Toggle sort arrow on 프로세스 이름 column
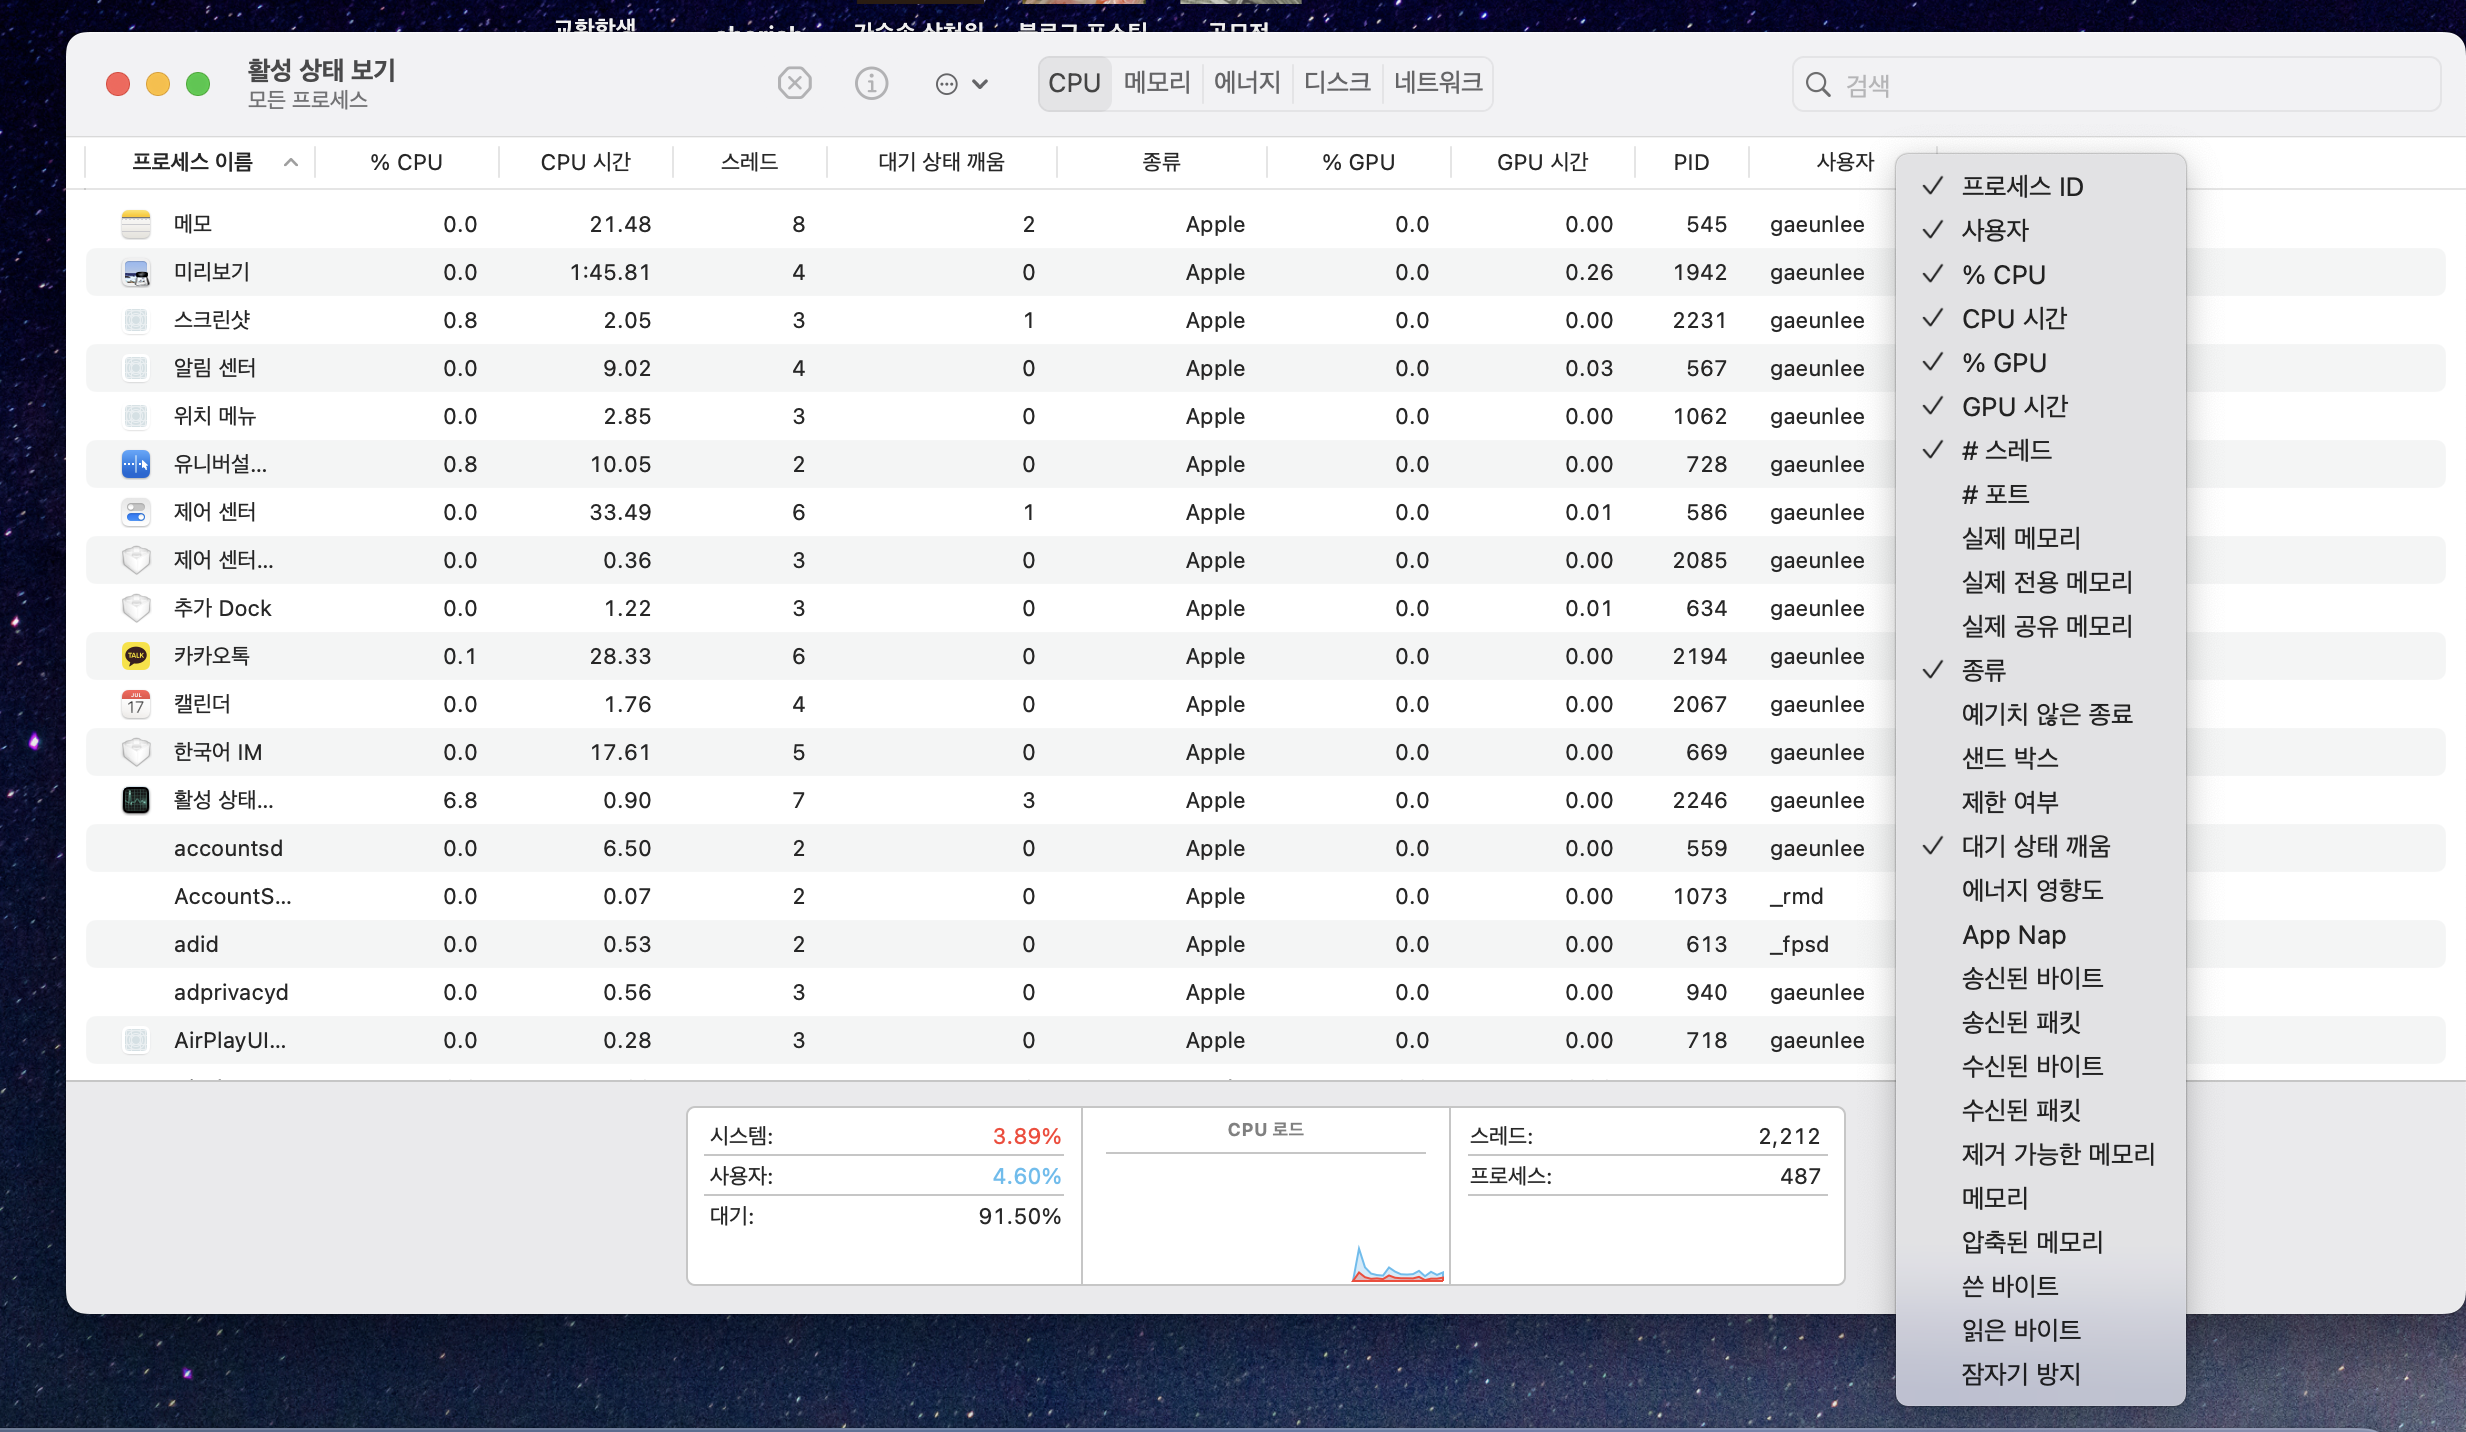The width and height of the screenshot is (2466, 1432). 291,162
